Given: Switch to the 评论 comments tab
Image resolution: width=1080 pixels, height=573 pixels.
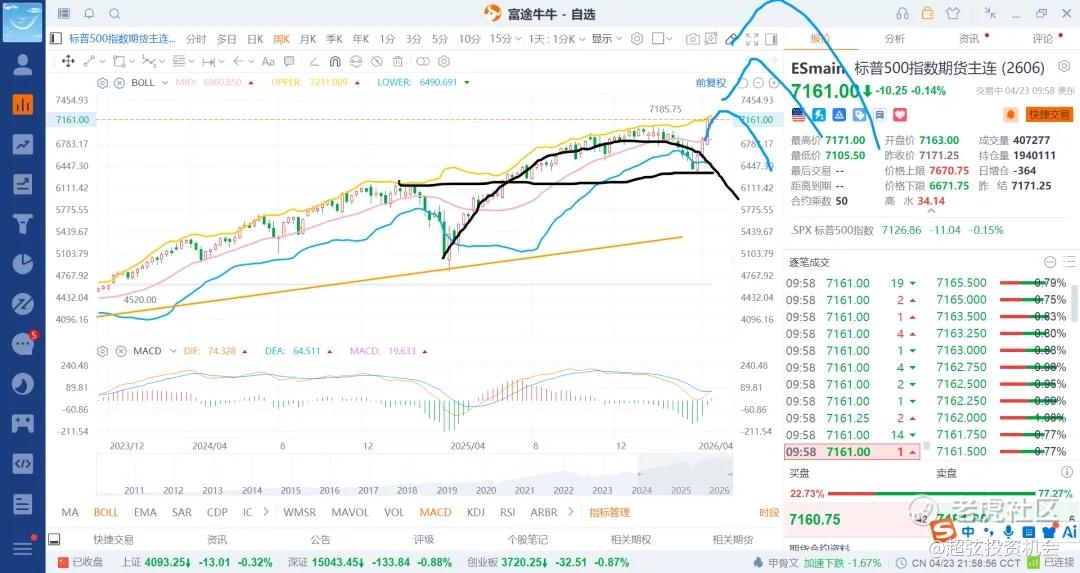Looking at the screenshot, I should 1042,39.
